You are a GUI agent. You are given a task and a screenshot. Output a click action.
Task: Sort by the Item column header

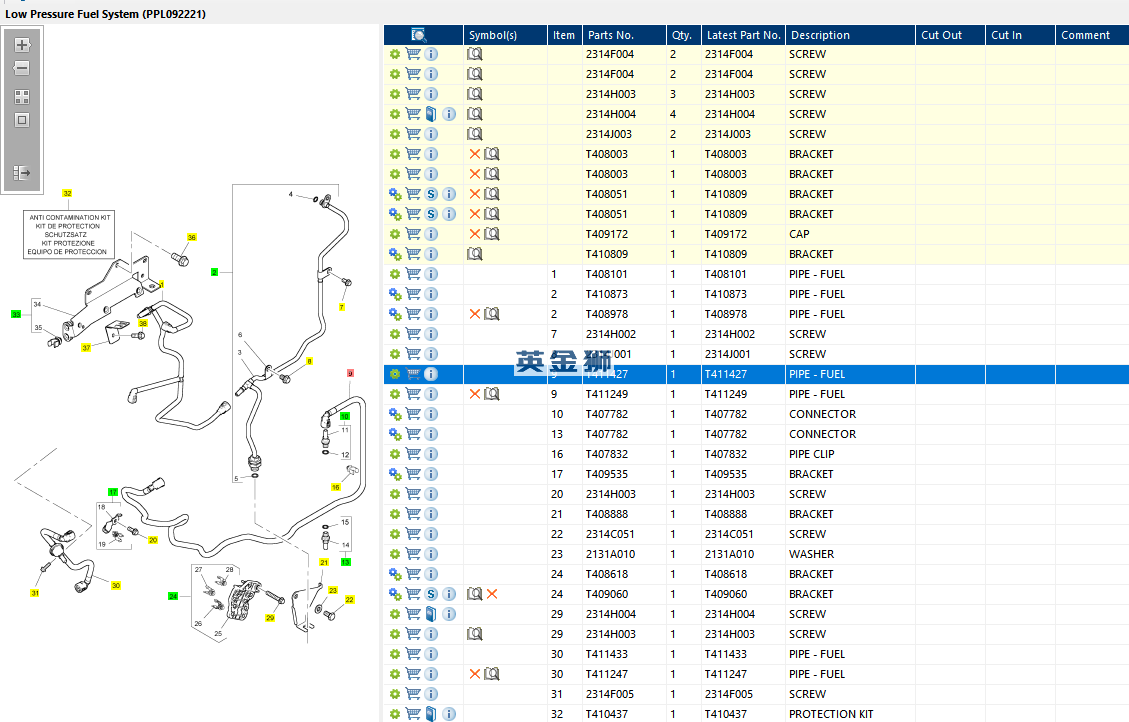tap(564, 35)
